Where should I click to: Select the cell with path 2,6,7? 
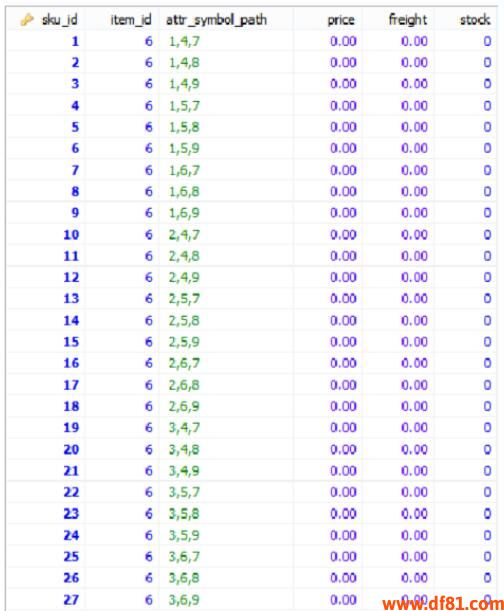pos(184,363)
